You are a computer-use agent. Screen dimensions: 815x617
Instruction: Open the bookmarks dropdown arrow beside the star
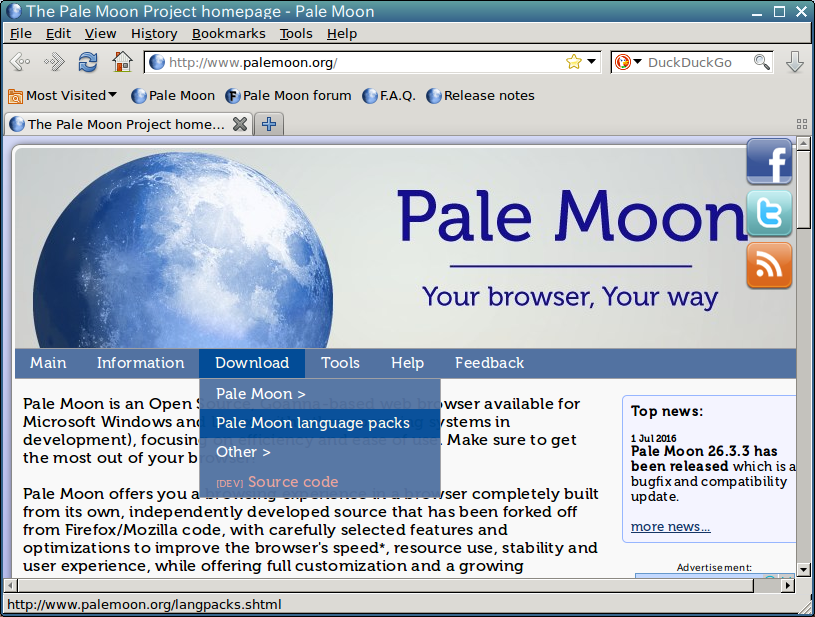(591, 62)
